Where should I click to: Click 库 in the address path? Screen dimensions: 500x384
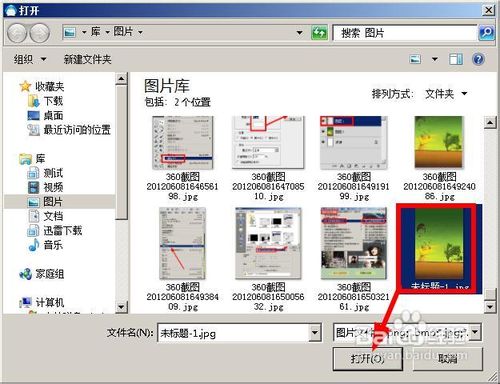96,32
